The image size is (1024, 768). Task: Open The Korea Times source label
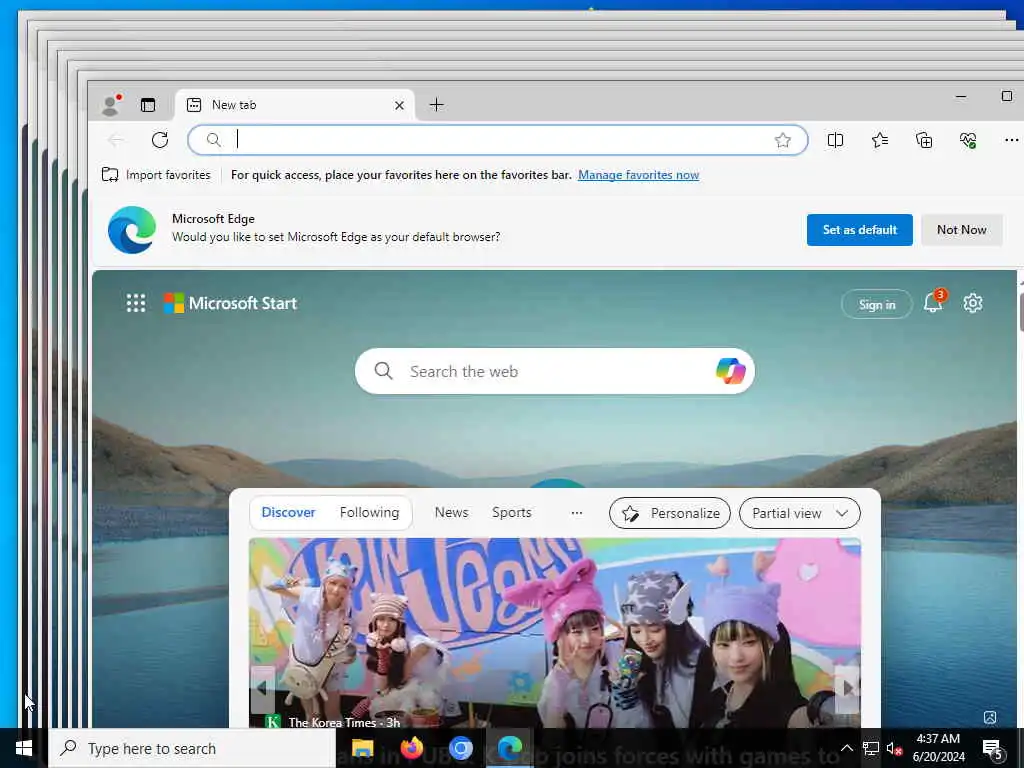click(x=332, y=722)
